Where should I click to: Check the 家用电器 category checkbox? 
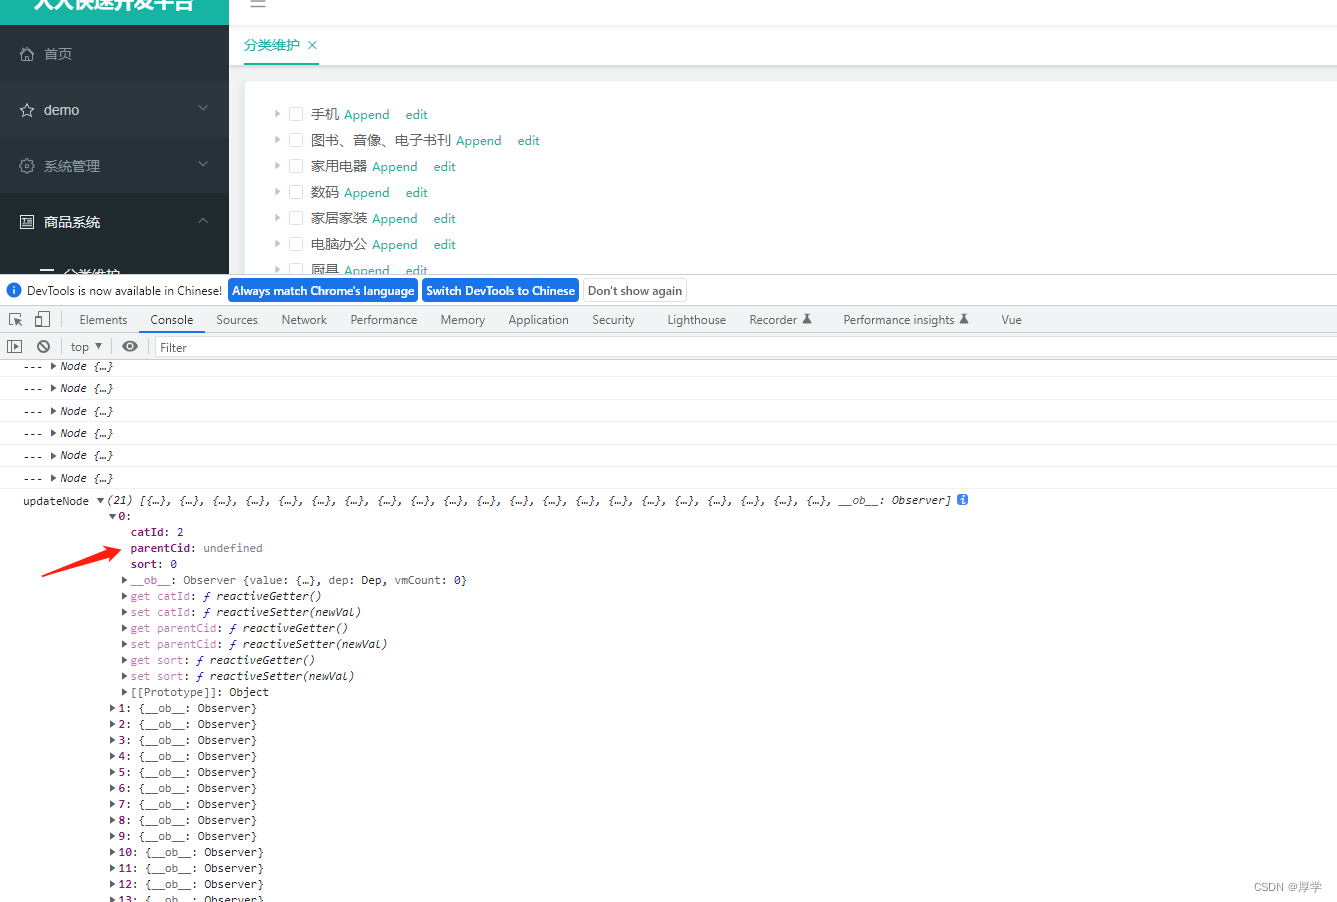[296, 166]
